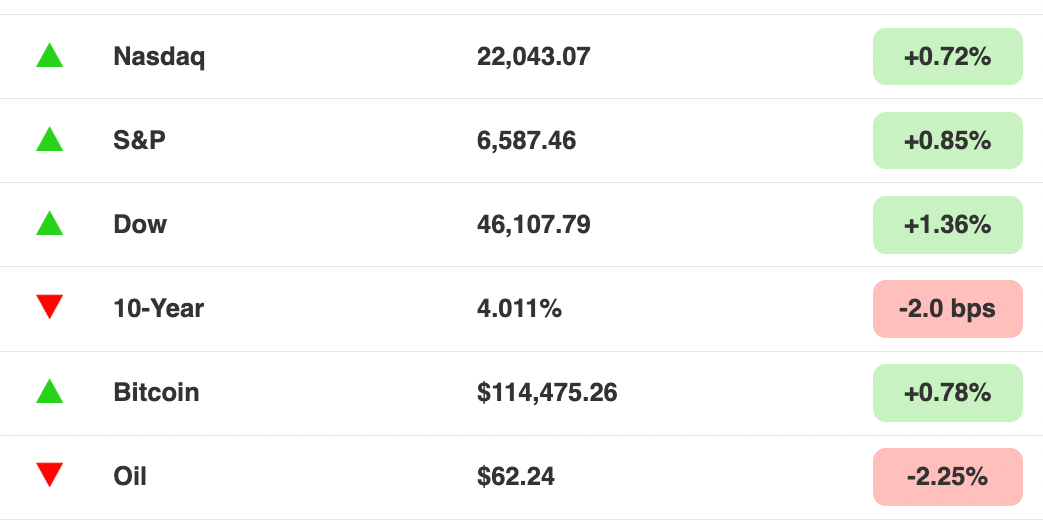Select the Dow row label
Viewport: 1043px width, 528px height.
point(140,224)
